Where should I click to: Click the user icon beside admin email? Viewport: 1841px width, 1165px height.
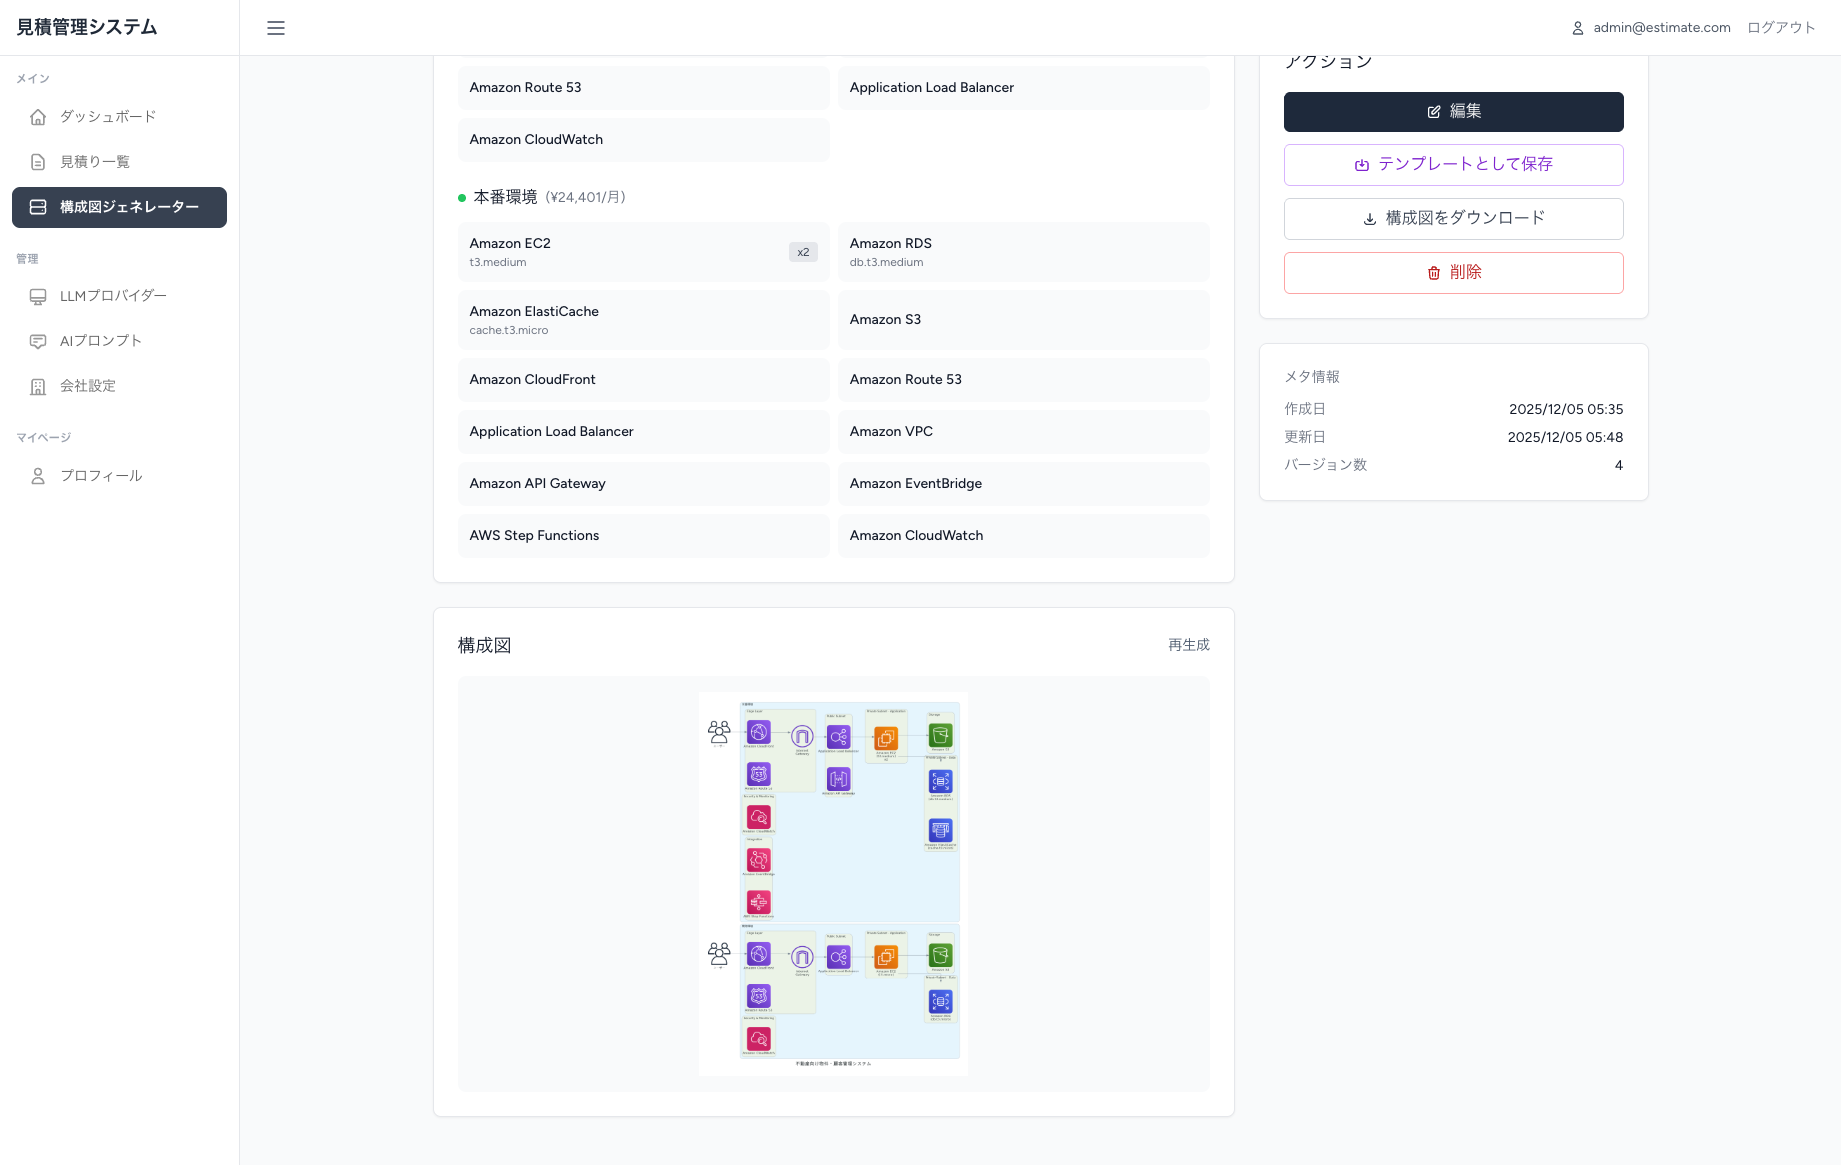pos(1578,28)
